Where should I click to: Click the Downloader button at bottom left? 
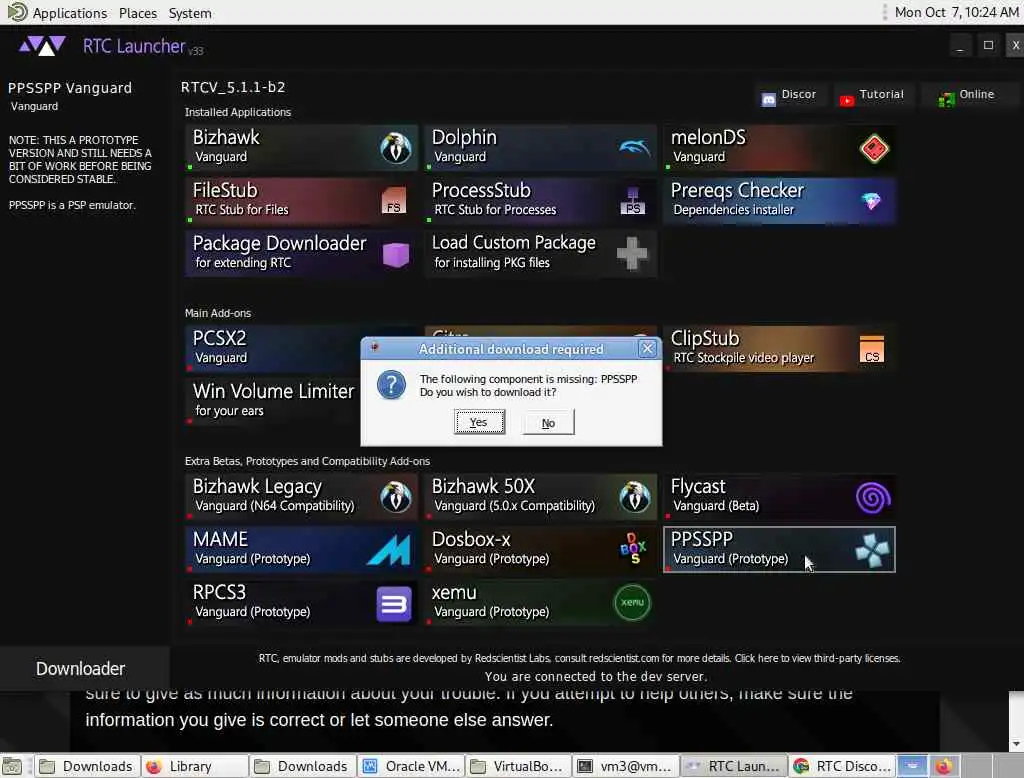point(85,668)
